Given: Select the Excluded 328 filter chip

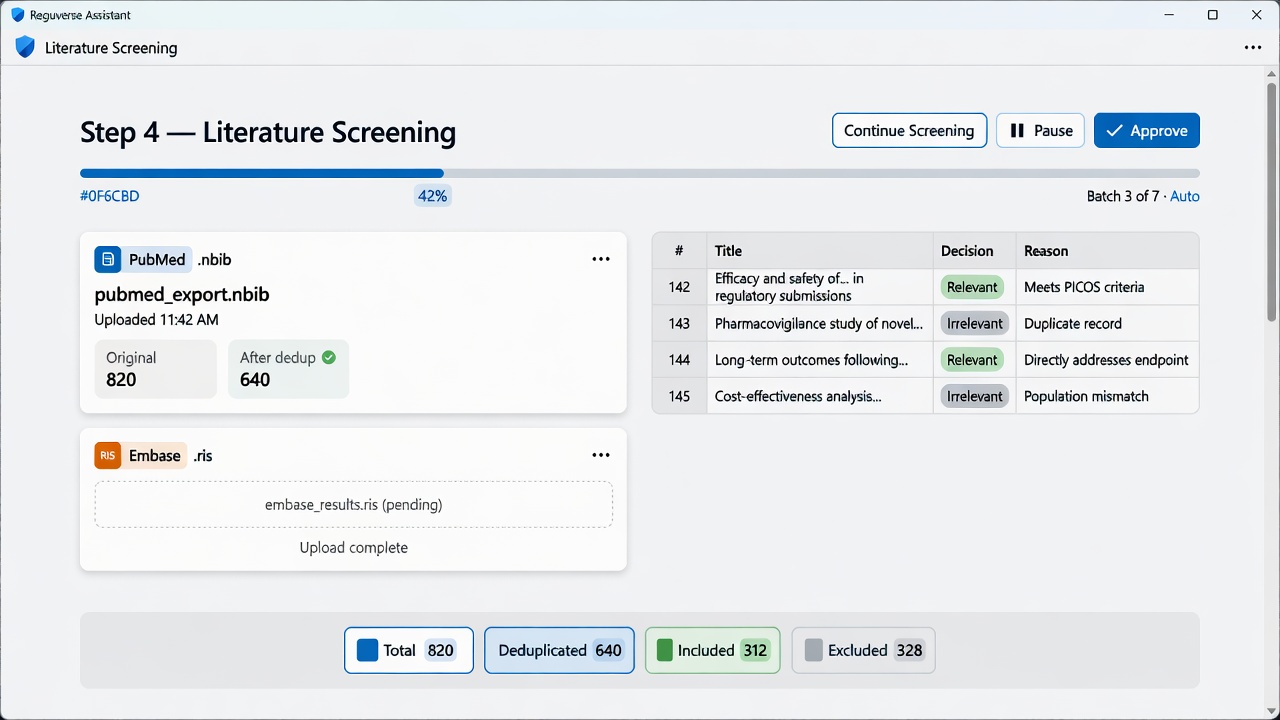Looking at the screenshot, I should coord(863,650).
